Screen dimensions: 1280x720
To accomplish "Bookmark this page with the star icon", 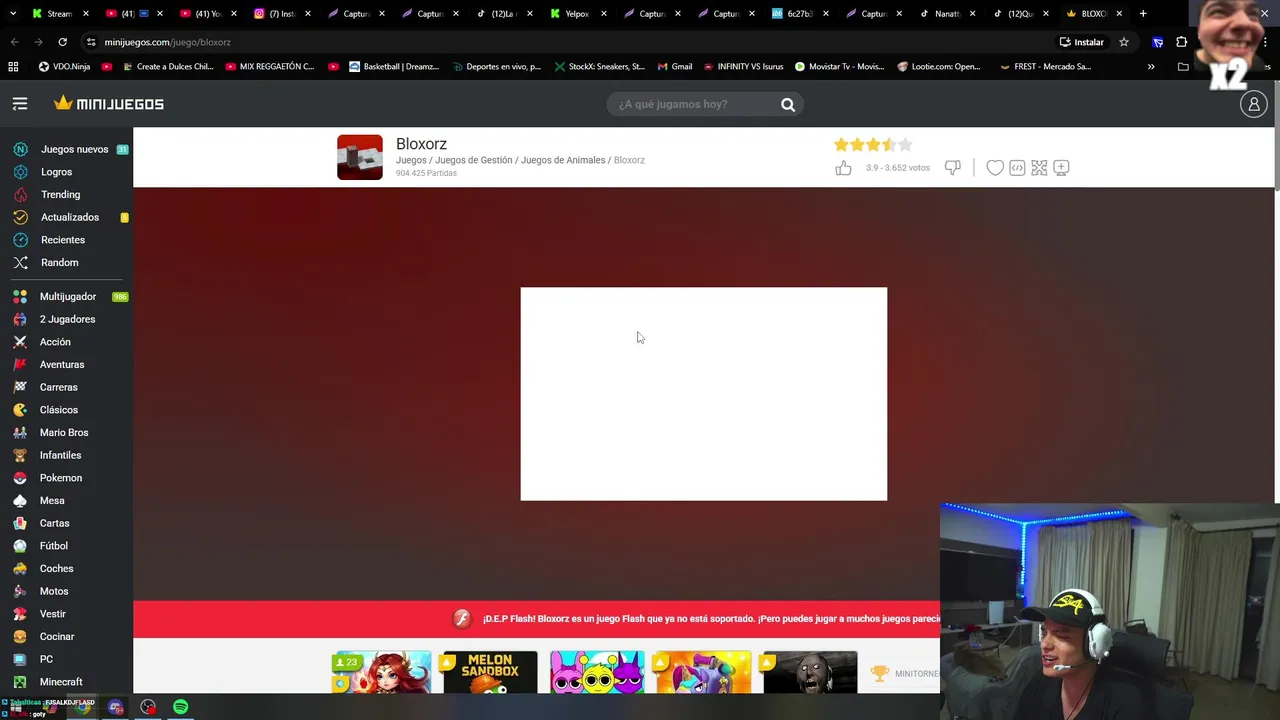I will pyautogui.click(x=1124, y=42).
